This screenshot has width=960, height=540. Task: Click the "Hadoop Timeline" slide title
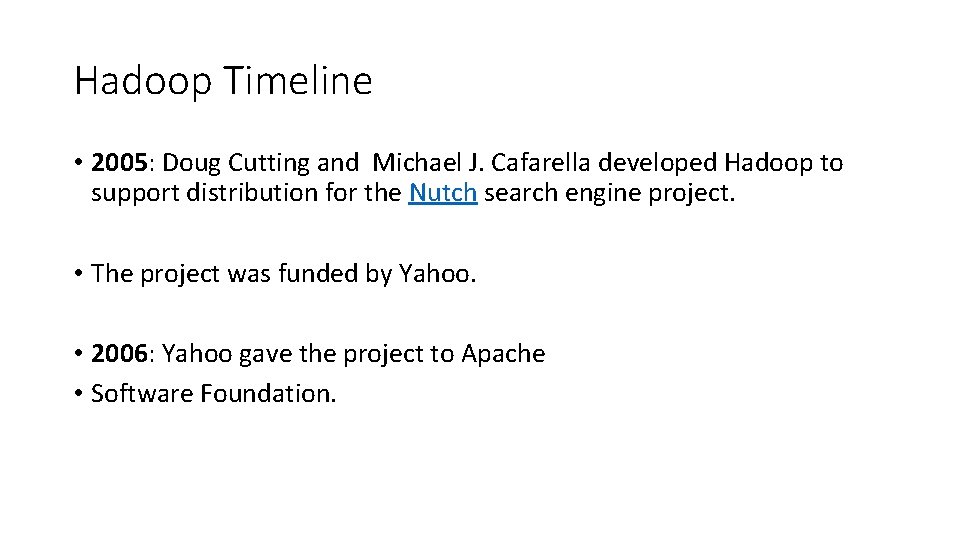[223, 81]
